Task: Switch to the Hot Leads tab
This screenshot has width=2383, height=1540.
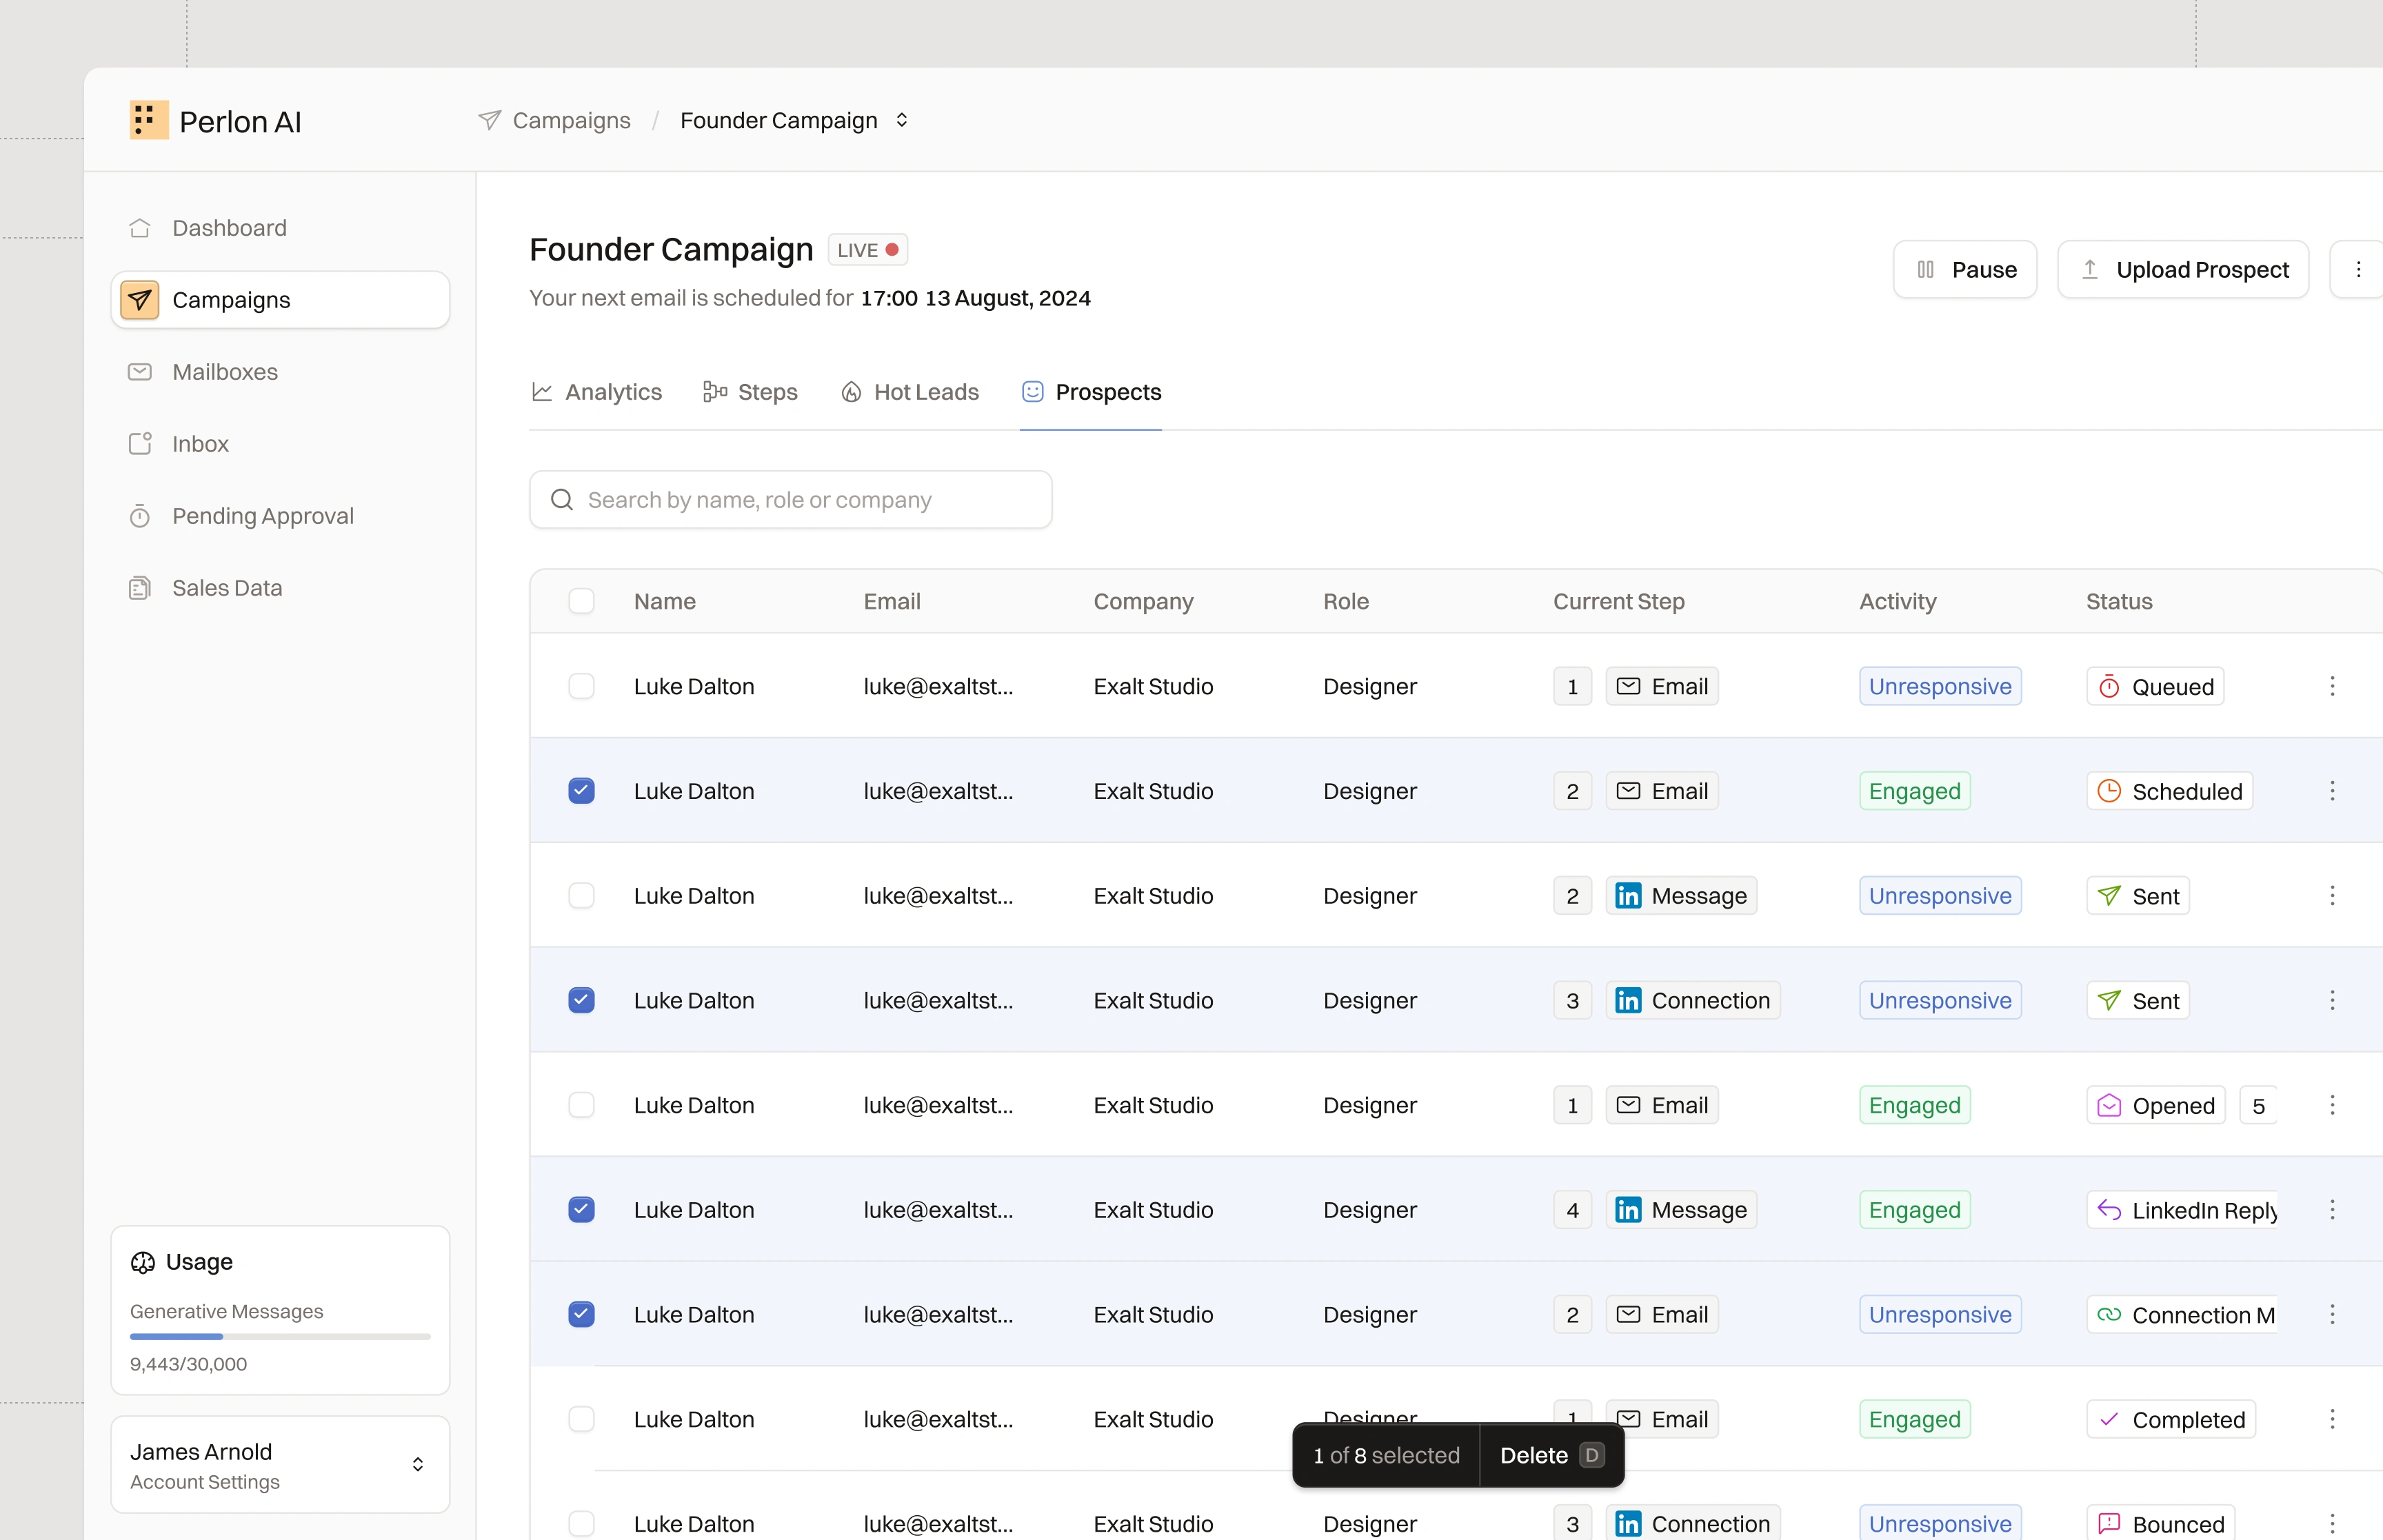Action: tap(910, 392)
